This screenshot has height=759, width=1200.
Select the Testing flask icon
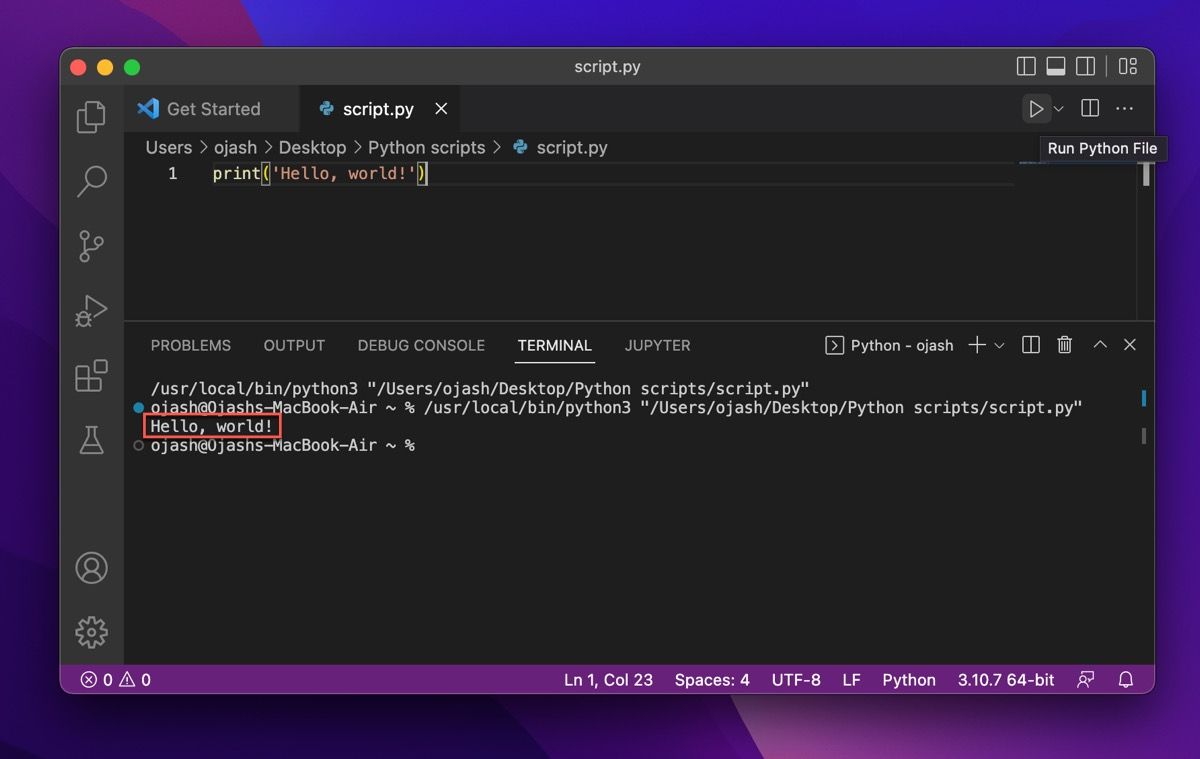pyautogui.click(x=91, y=440)
